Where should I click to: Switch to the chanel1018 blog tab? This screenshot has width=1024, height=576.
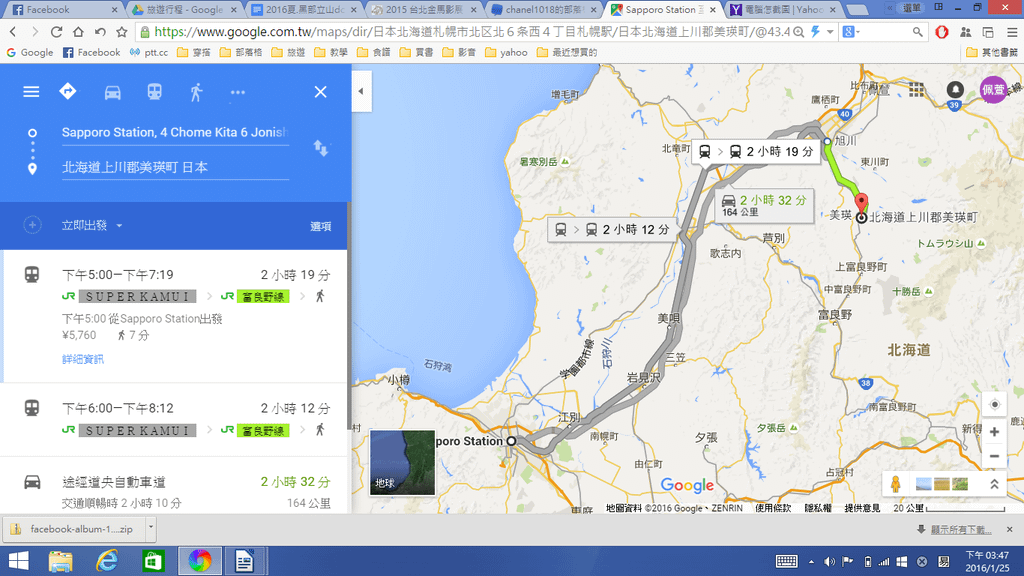[x=543, y=9]
